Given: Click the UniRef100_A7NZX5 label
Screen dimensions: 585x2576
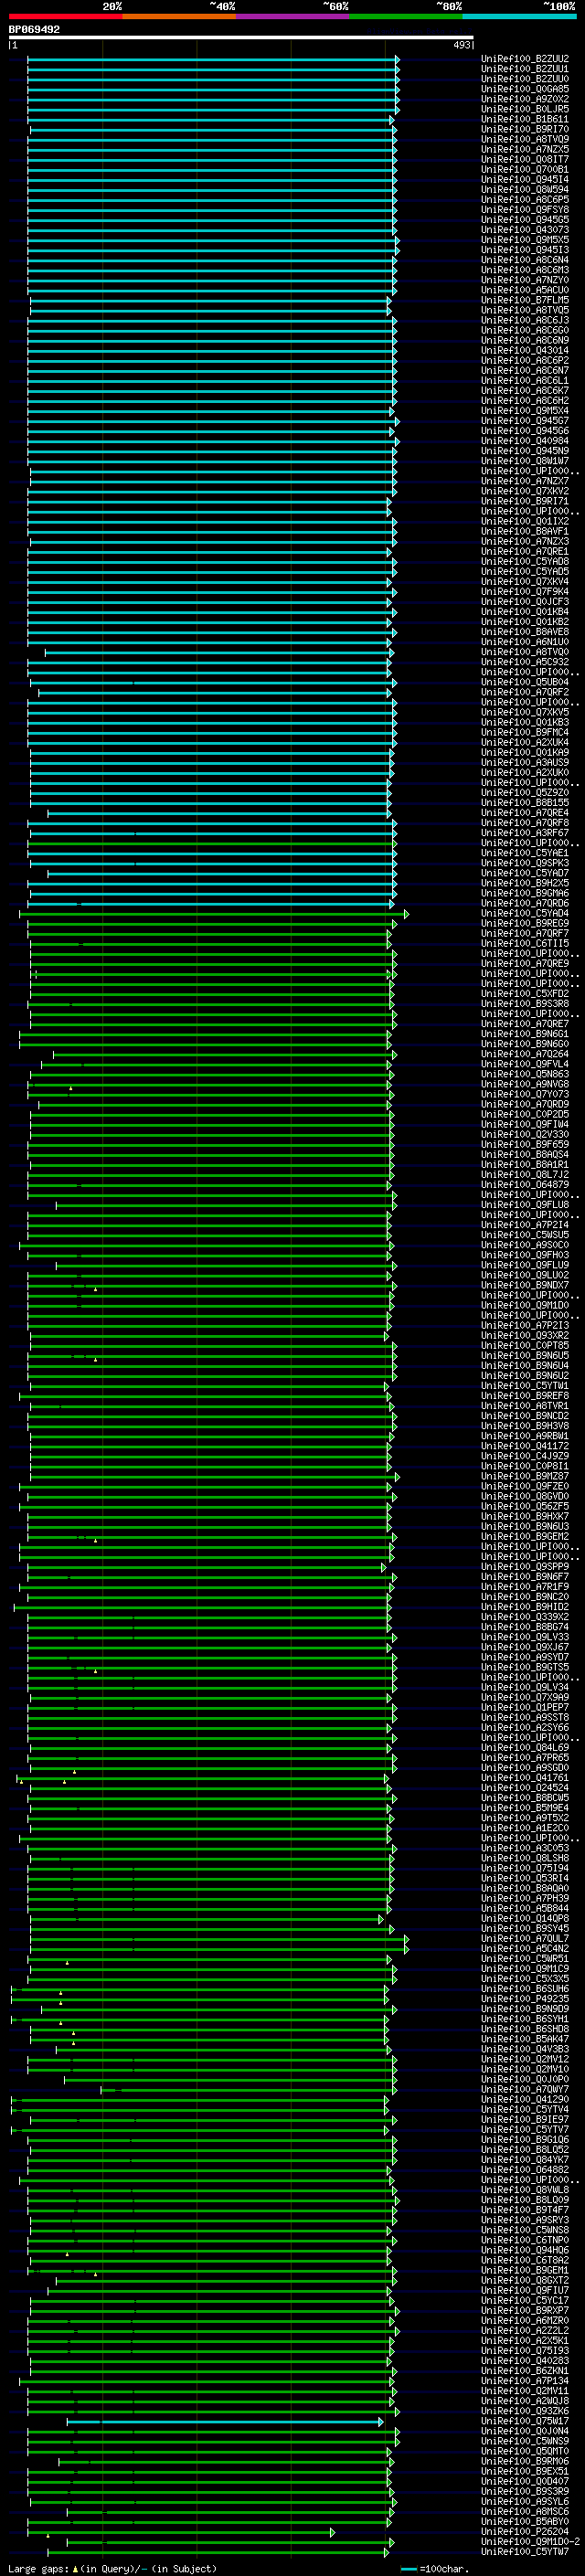Looking at the screenshot, I should point(525,149).
